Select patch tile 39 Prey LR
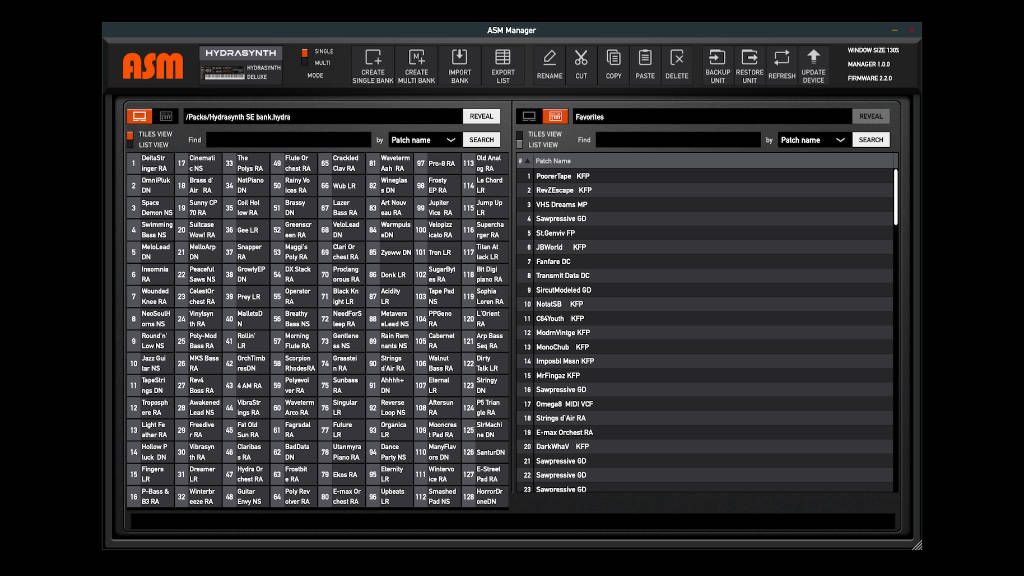1024x576 pixels. [x=246, y=296]
